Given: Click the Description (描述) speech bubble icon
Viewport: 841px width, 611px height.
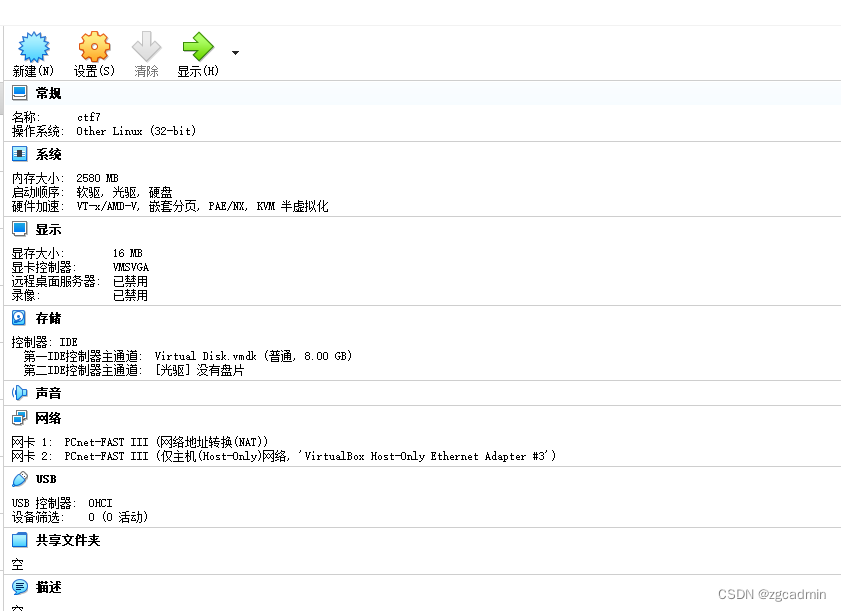Looking at the screenshot, I should 20,587.
